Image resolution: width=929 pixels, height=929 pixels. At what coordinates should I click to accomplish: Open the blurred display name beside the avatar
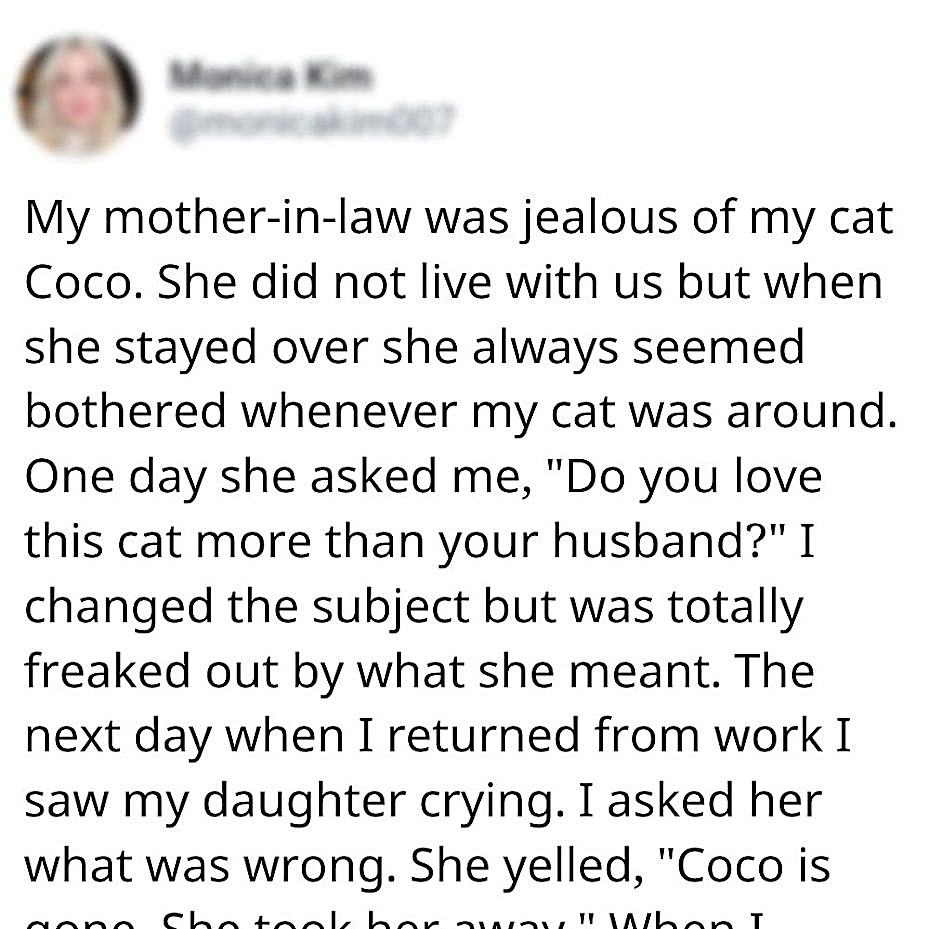[x=270, y=76]
